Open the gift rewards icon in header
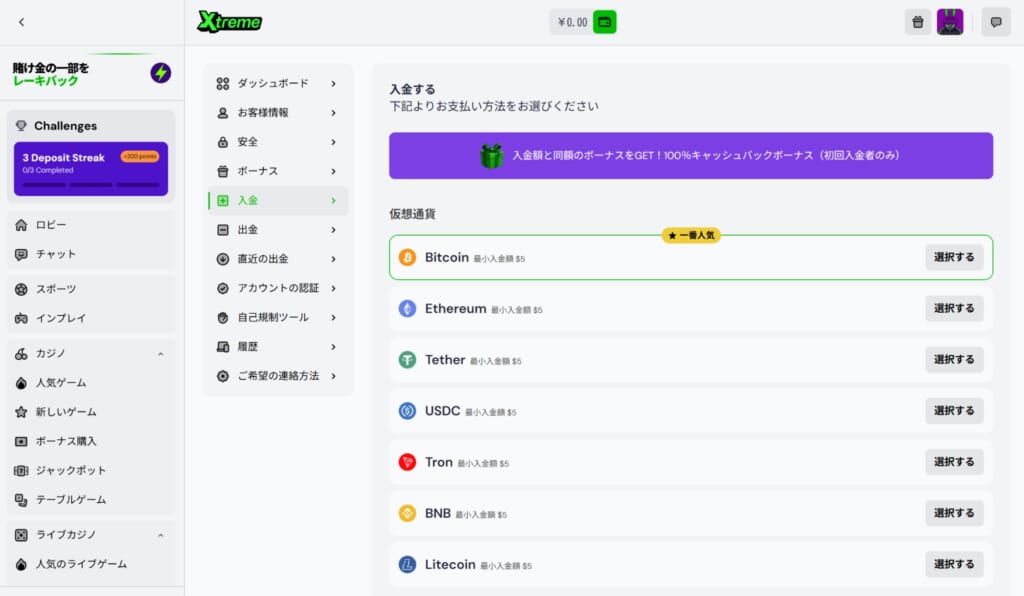This screenshot has height=596, width=1024. click(918, 22)
